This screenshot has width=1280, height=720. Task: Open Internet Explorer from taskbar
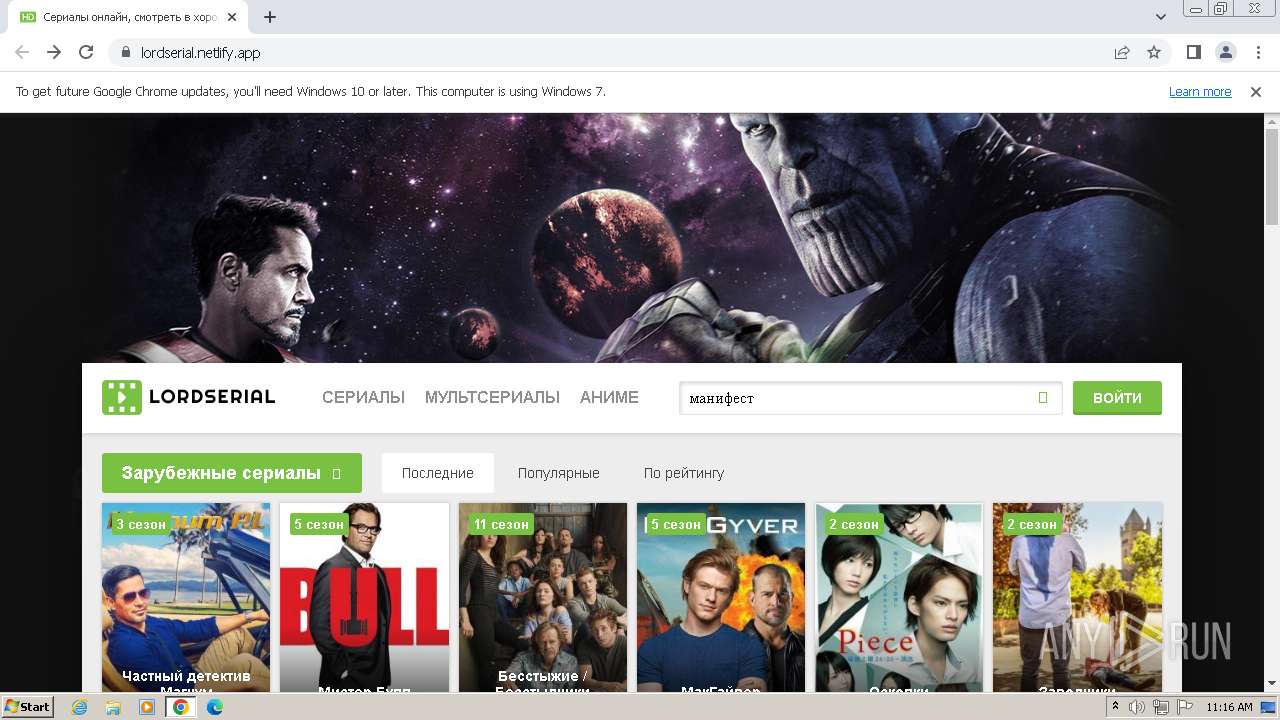pyautogui.click(x=80, y=707)
